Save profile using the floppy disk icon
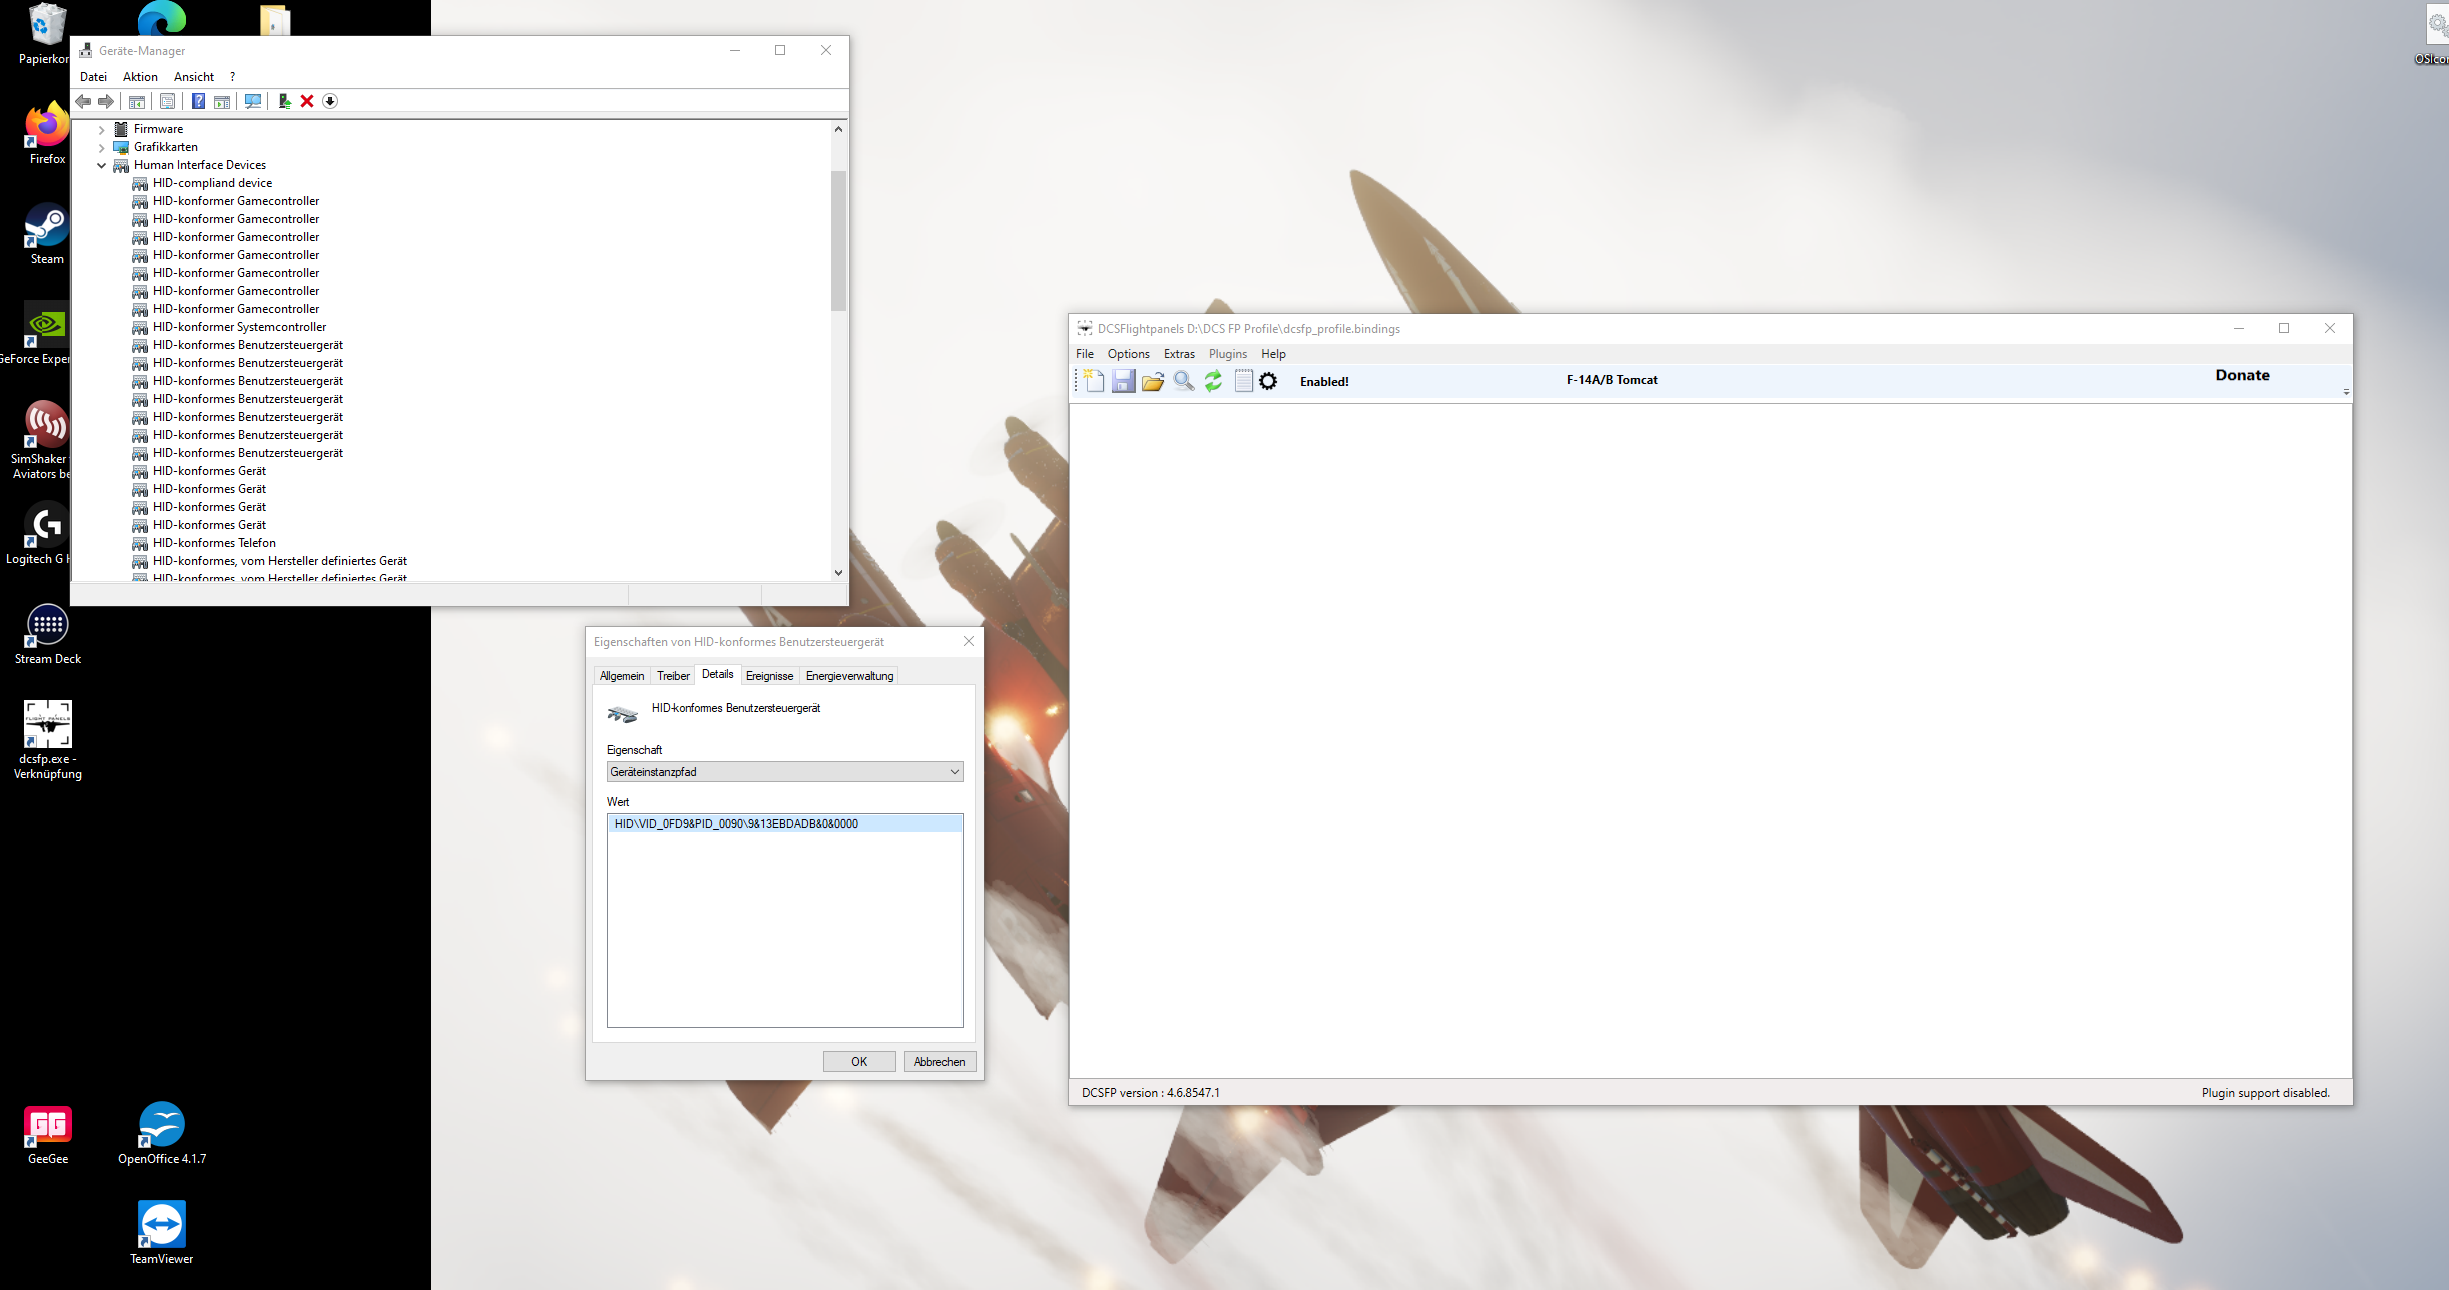The image size is (2449, 1290). pyautogui.click(x=1123, y=381)
